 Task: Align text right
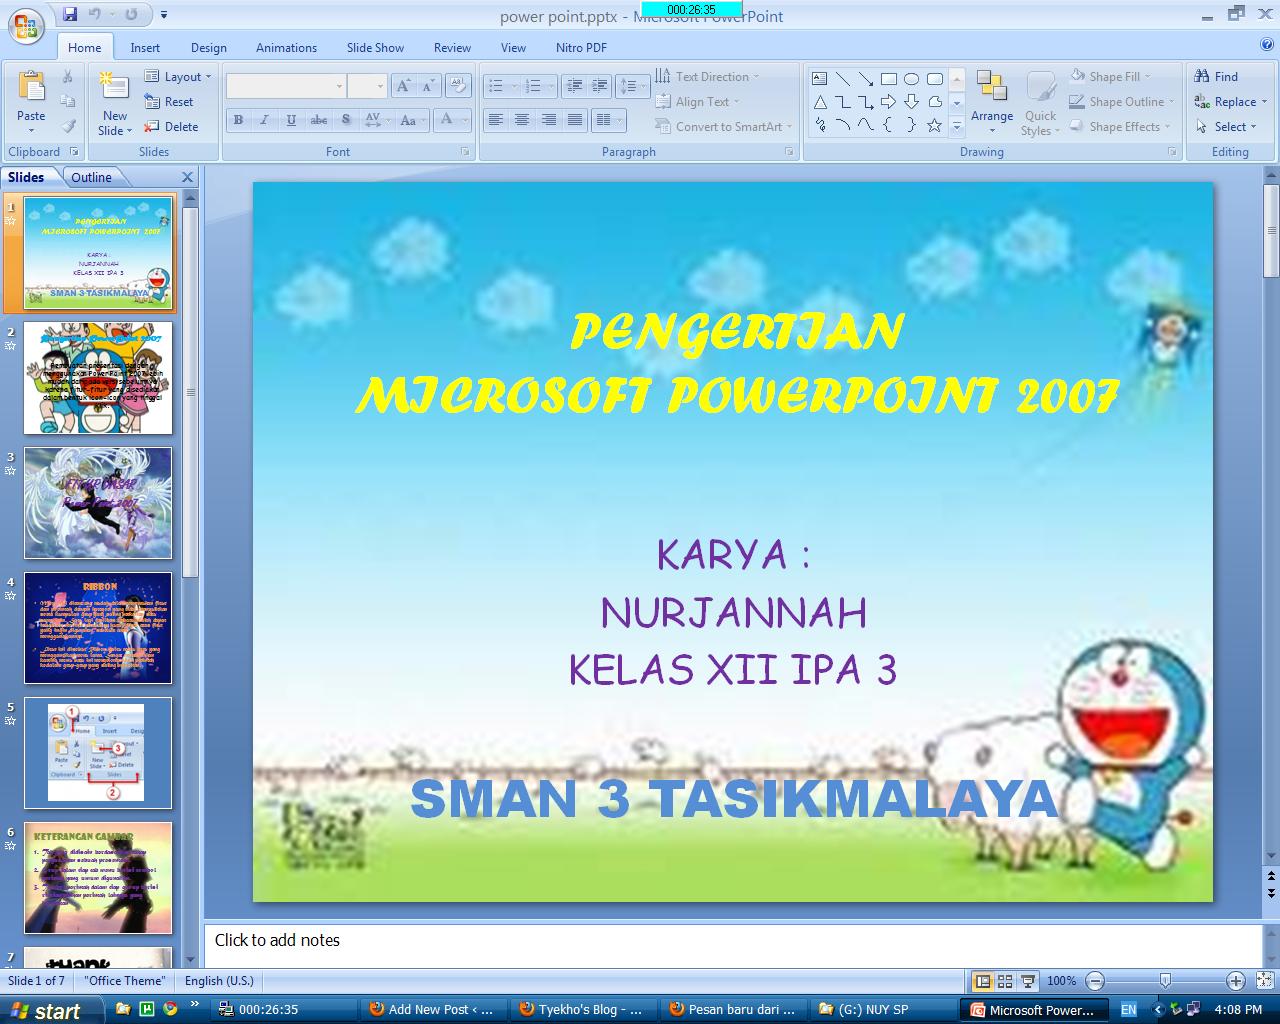click(548, 120)
